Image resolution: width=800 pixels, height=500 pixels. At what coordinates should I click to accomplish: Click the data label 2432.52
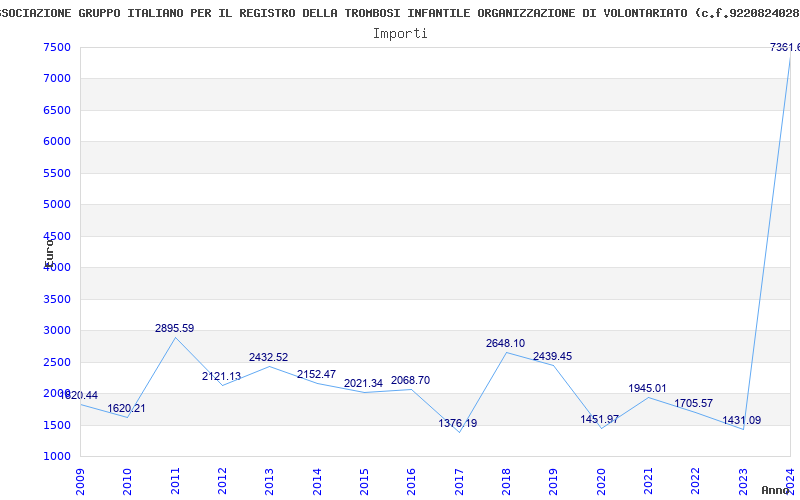[x=268, y=358]
